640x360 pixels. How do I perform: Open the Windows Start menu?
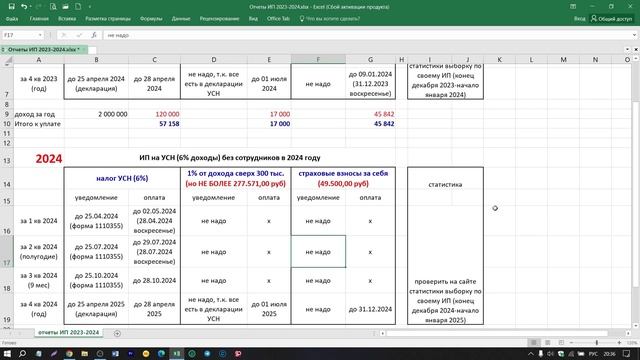tap(7, 353)
